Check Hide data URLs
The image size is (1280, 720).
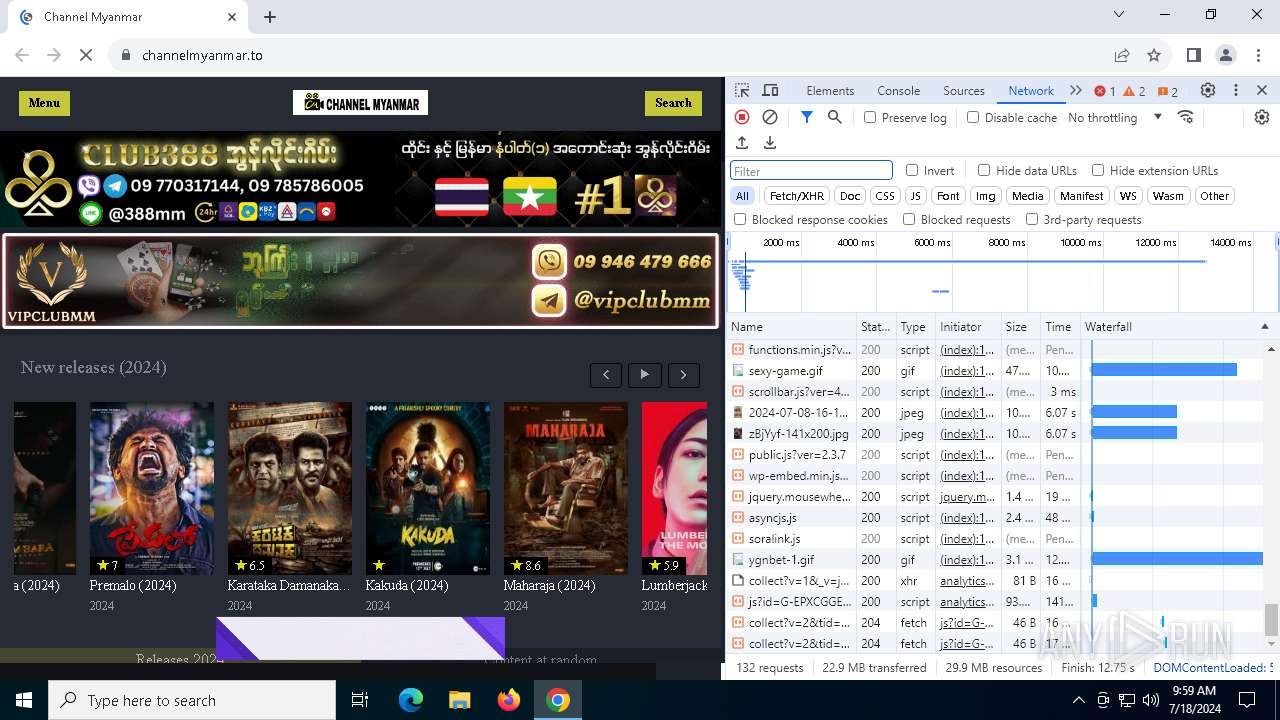click(984, 170)
